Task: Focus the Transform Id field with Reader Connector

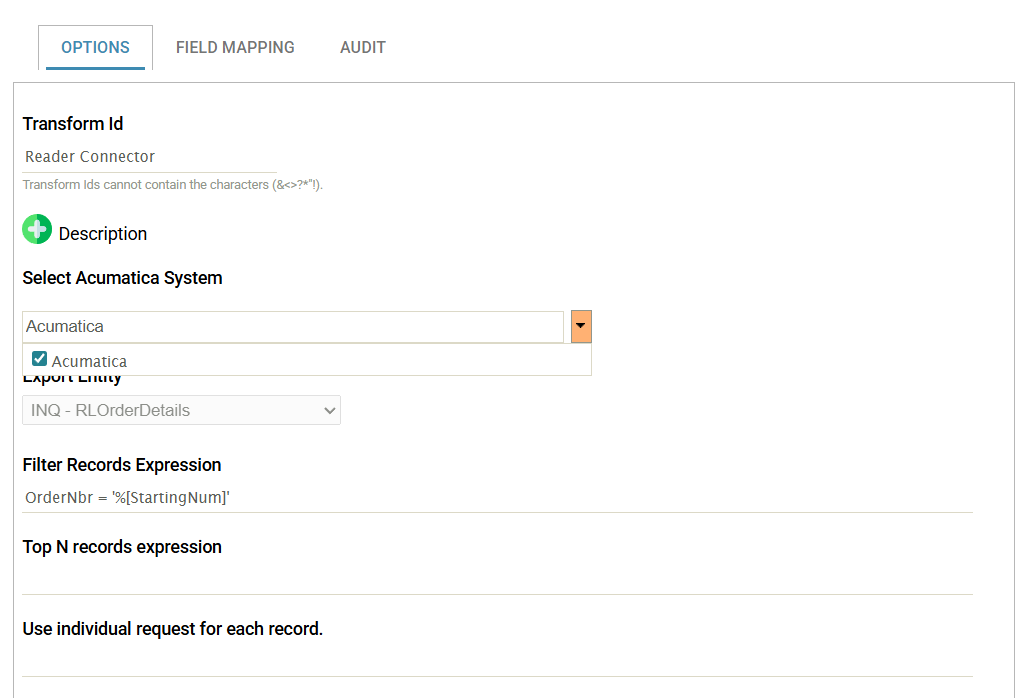Action: click(148, 157)
